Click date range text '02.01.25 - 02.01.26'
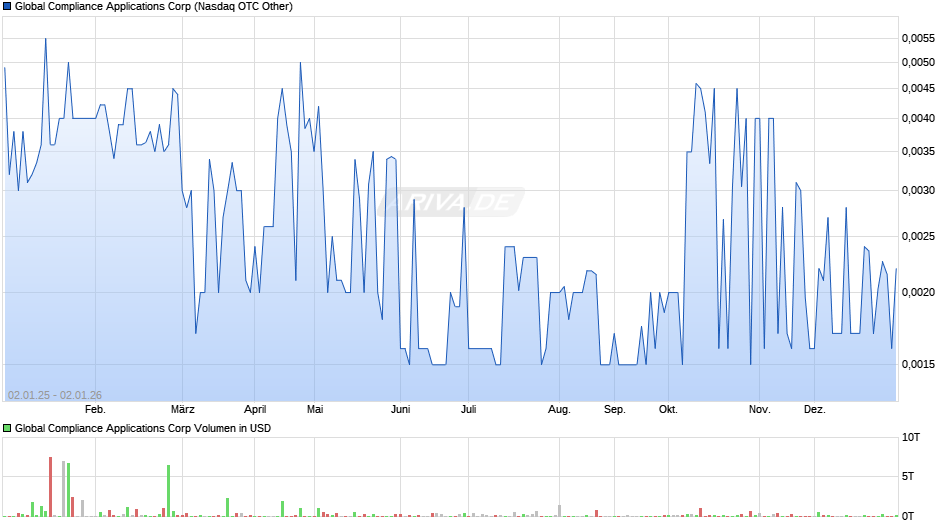The width and height of the screenshot is (940, 526). [x=55, y=395]
